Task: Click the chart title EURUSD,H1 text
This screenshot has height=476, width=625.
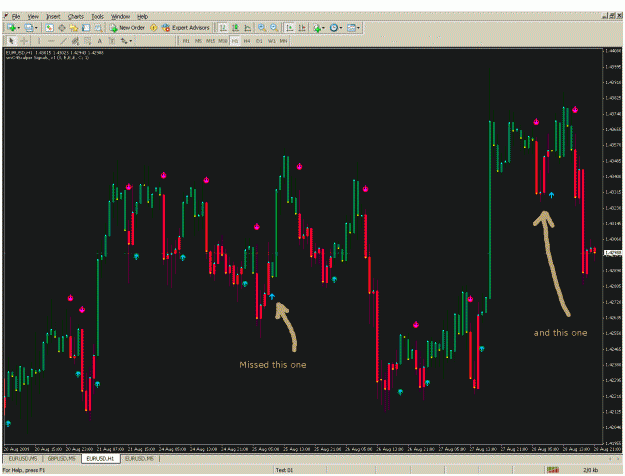Action: click(x=20, y=53)
